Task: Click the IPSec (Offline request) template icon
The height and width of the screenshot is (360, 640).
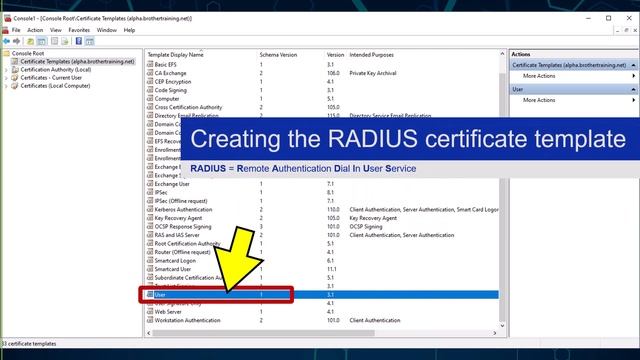Action: [x=150, y=201]
